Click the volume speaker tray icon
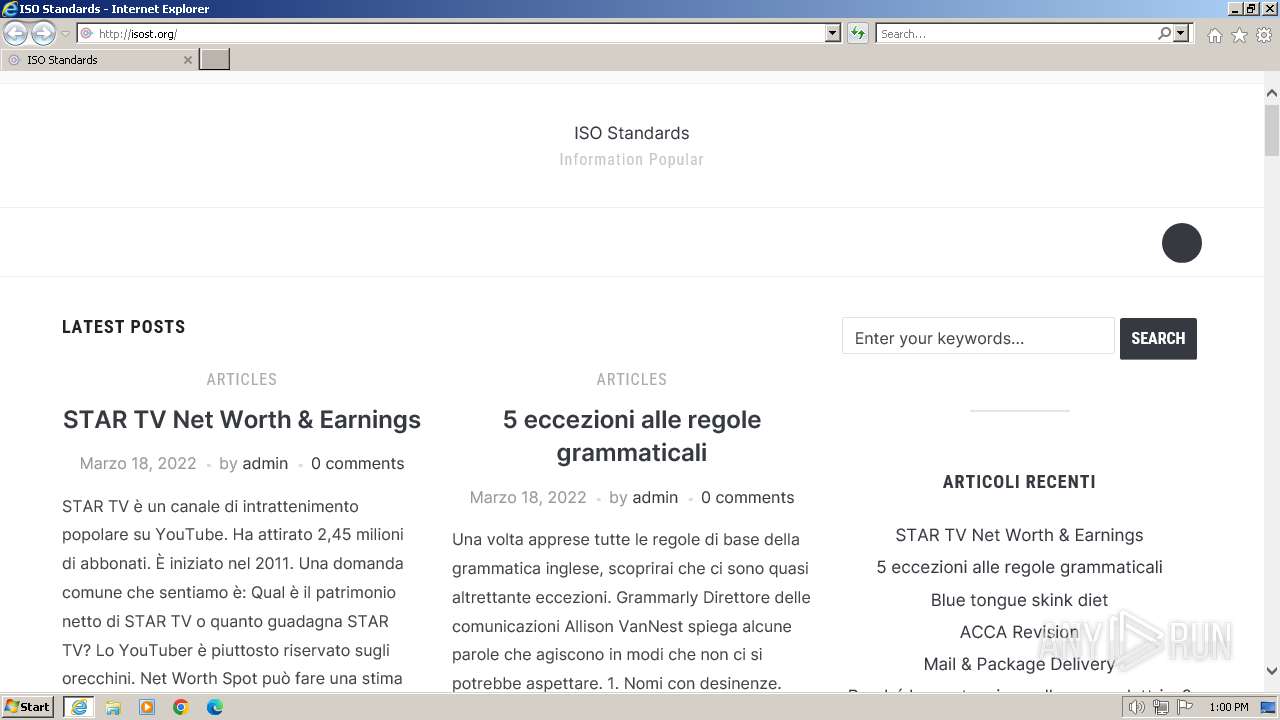This screenshot has width=1280, height=720. tap(1136, 707)
